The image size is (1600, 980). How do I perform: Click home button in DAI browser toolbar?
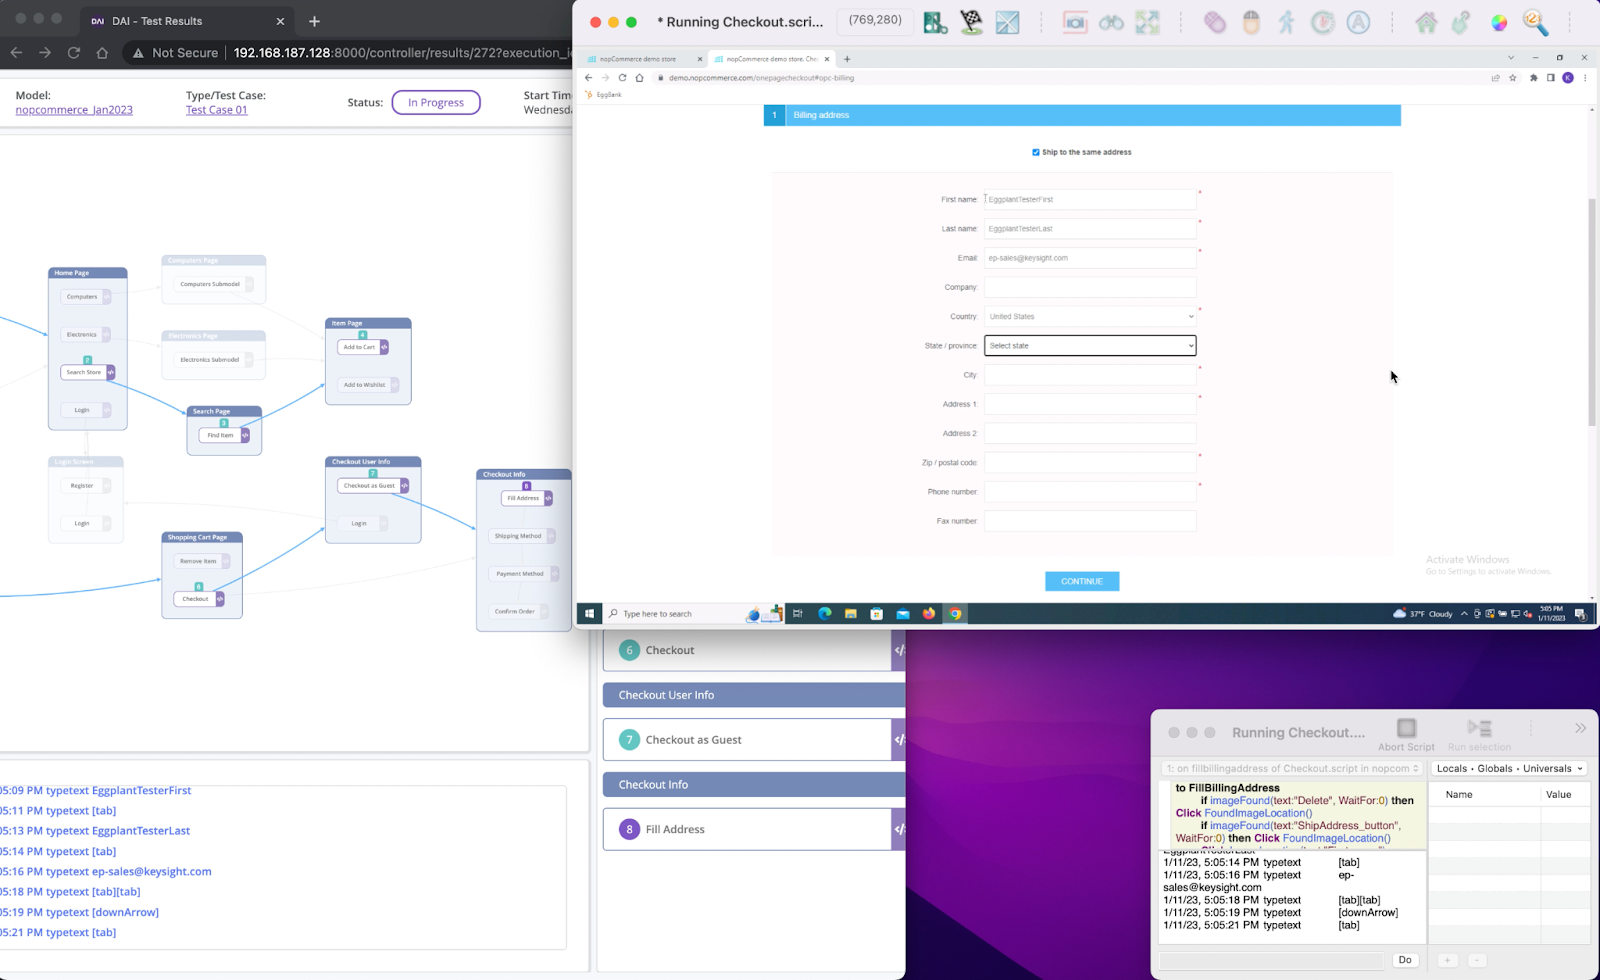click(x=102, y=53)
